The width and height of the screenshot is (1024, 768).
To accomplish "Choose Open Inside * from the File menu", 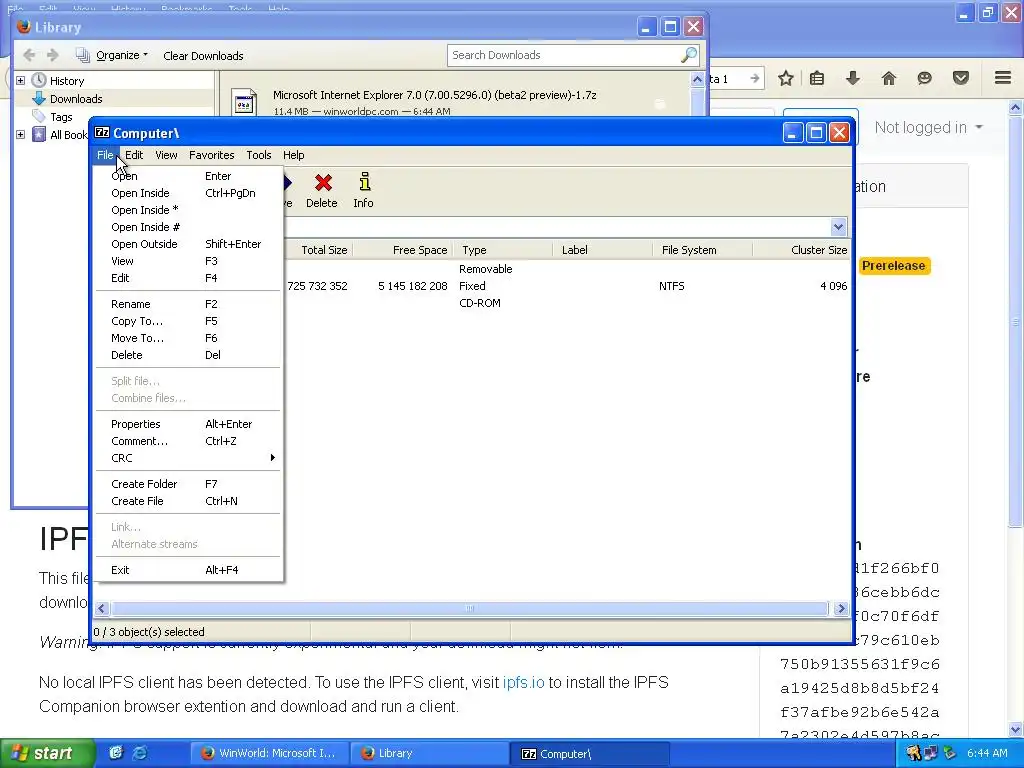I will pos(188,210).
